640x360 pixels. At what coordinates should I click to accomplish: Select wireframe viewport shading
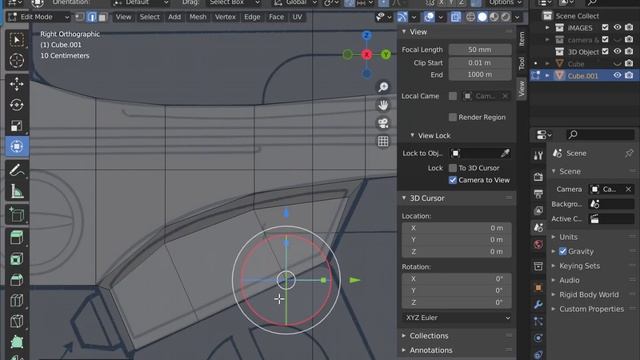[x=471, y=17]
